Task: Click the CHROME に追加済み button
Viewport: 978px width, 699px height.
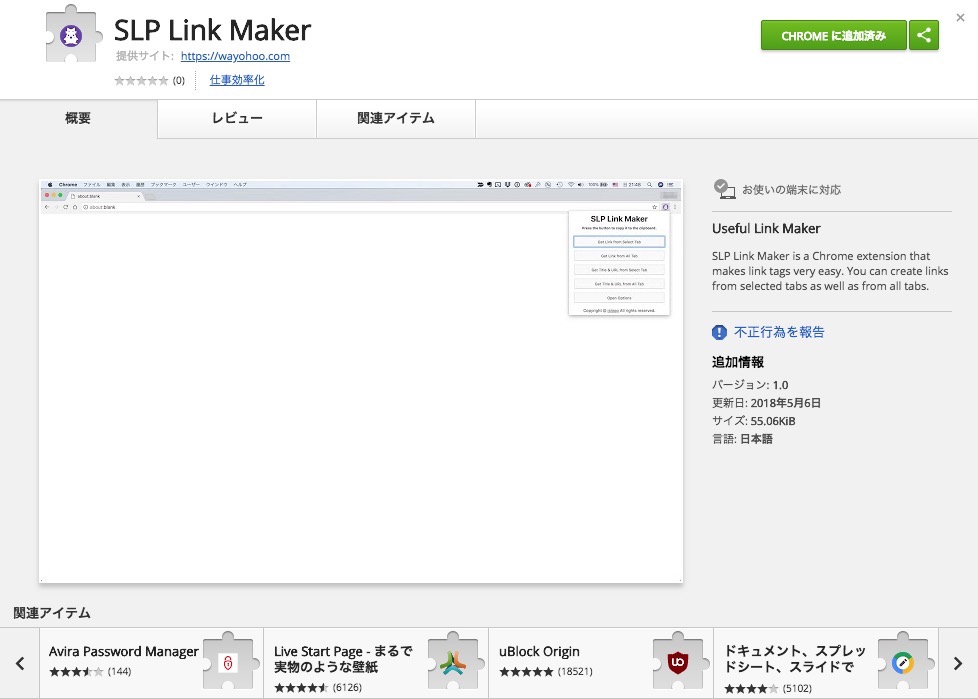Action: click(833, 36)
